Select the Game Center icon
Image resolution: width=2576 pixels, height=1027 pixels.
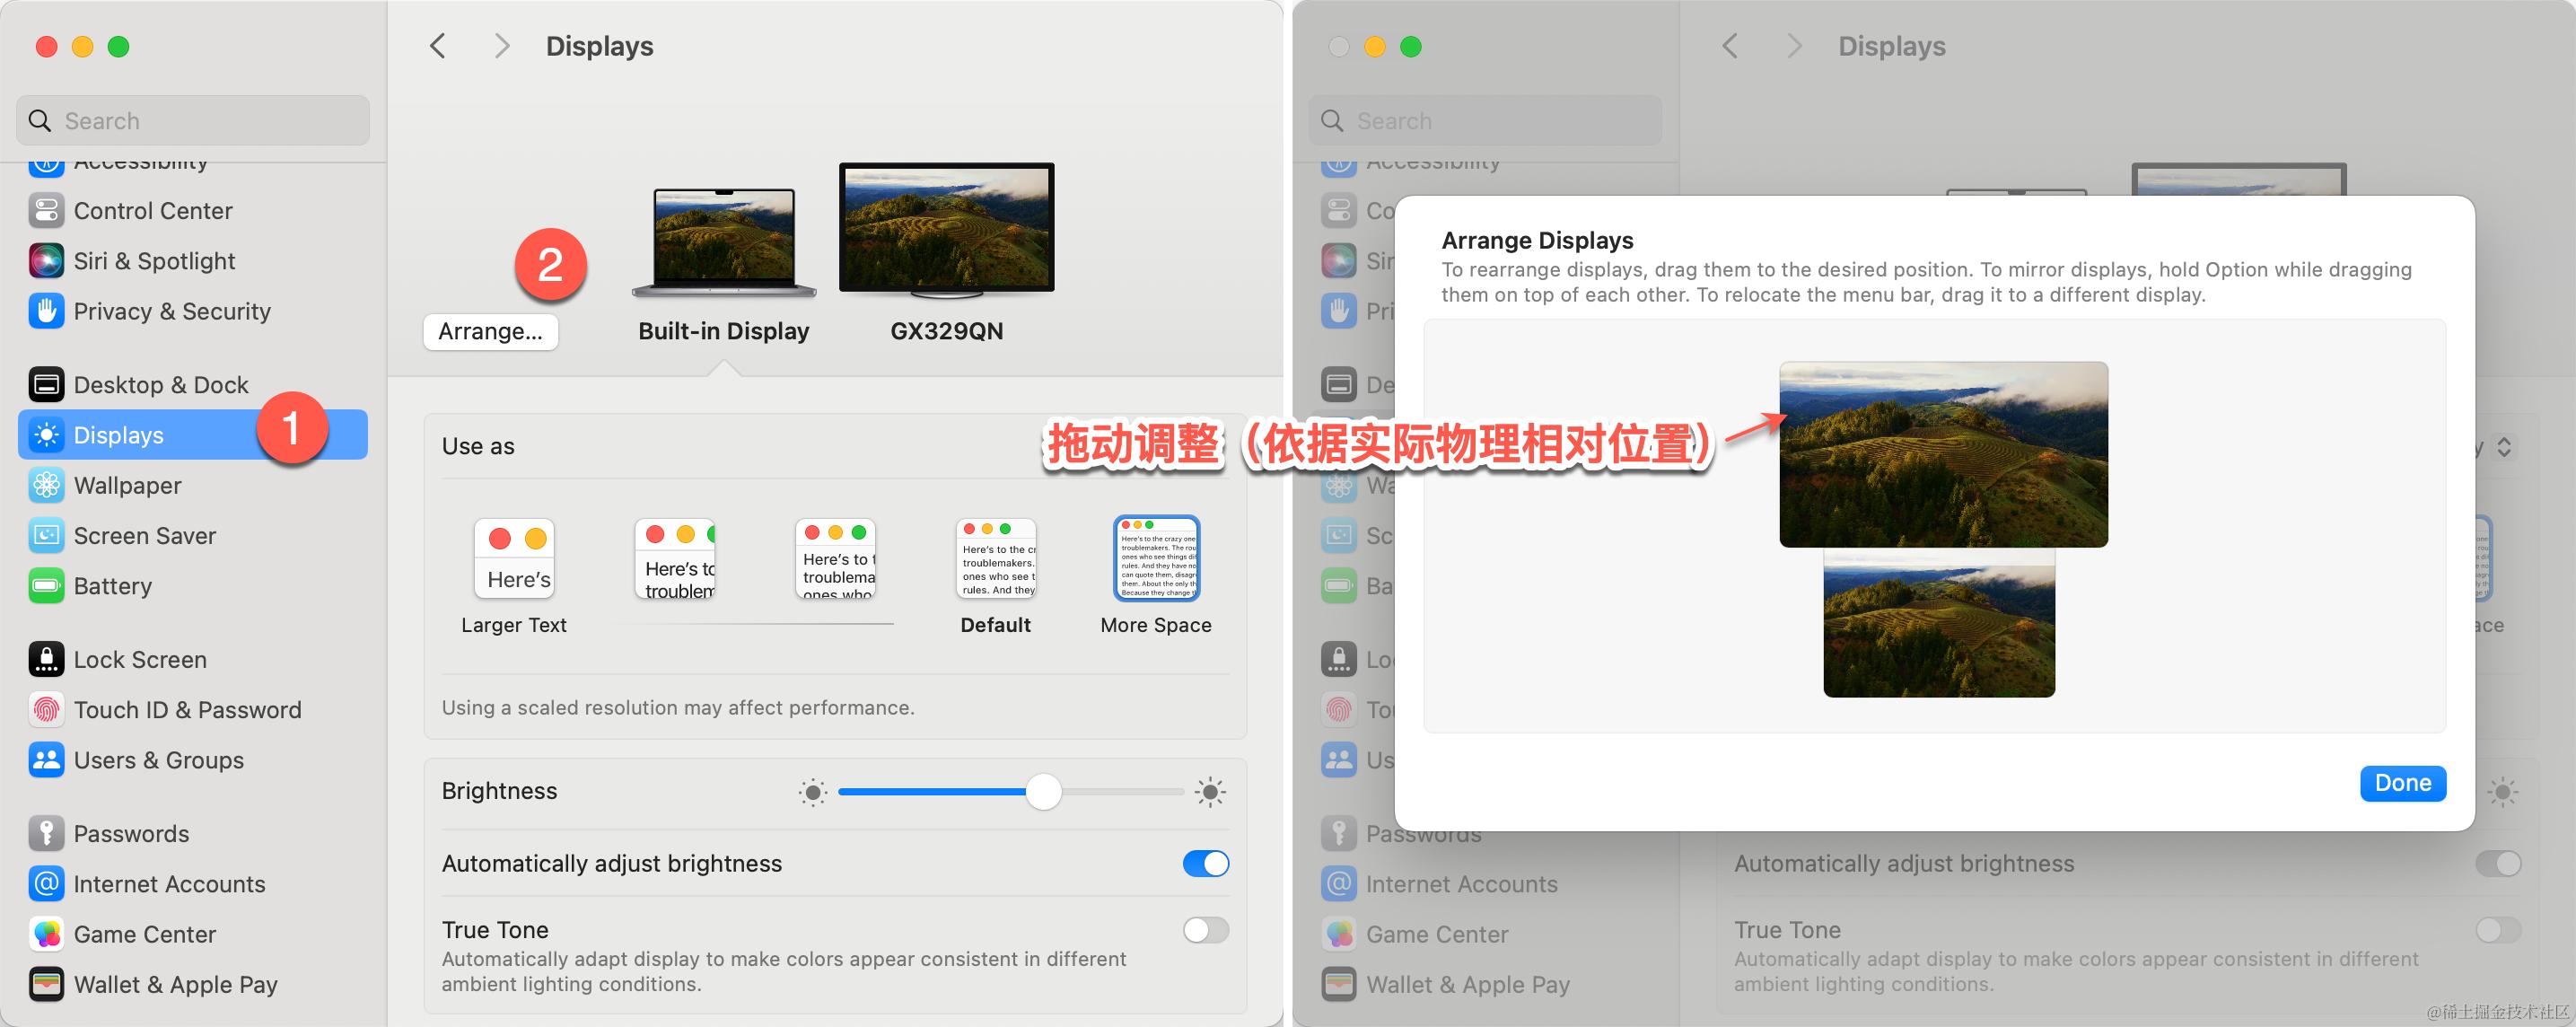click(46, 934)
